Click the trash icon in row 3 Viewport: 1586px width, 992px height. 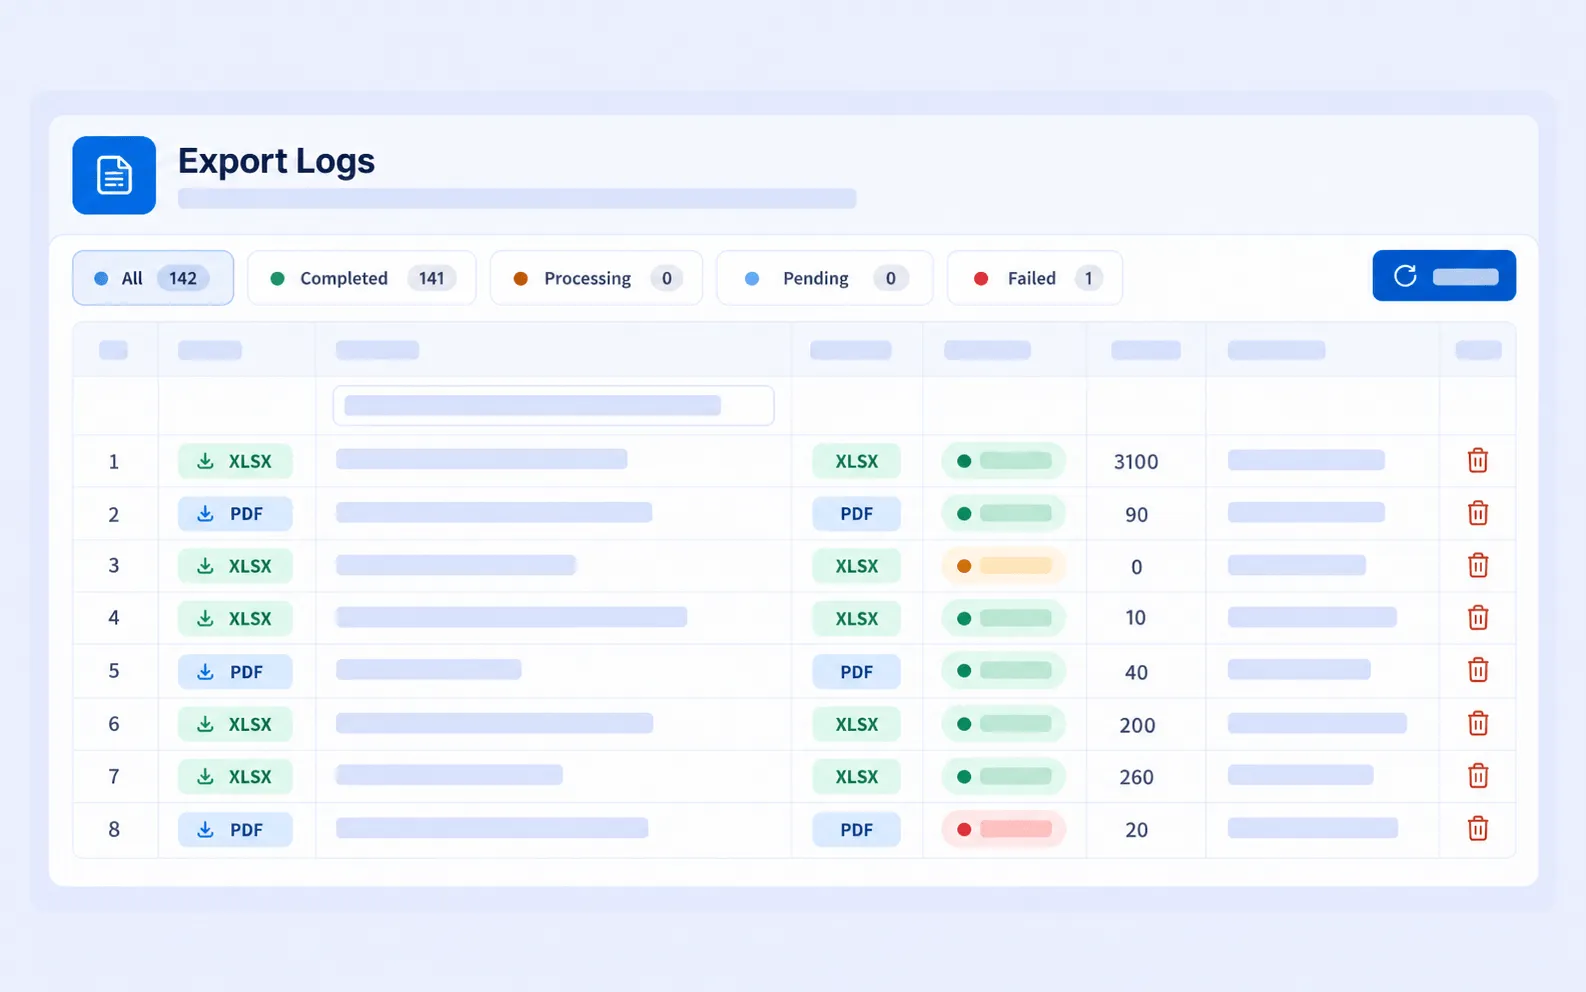tap(1477, 565)
